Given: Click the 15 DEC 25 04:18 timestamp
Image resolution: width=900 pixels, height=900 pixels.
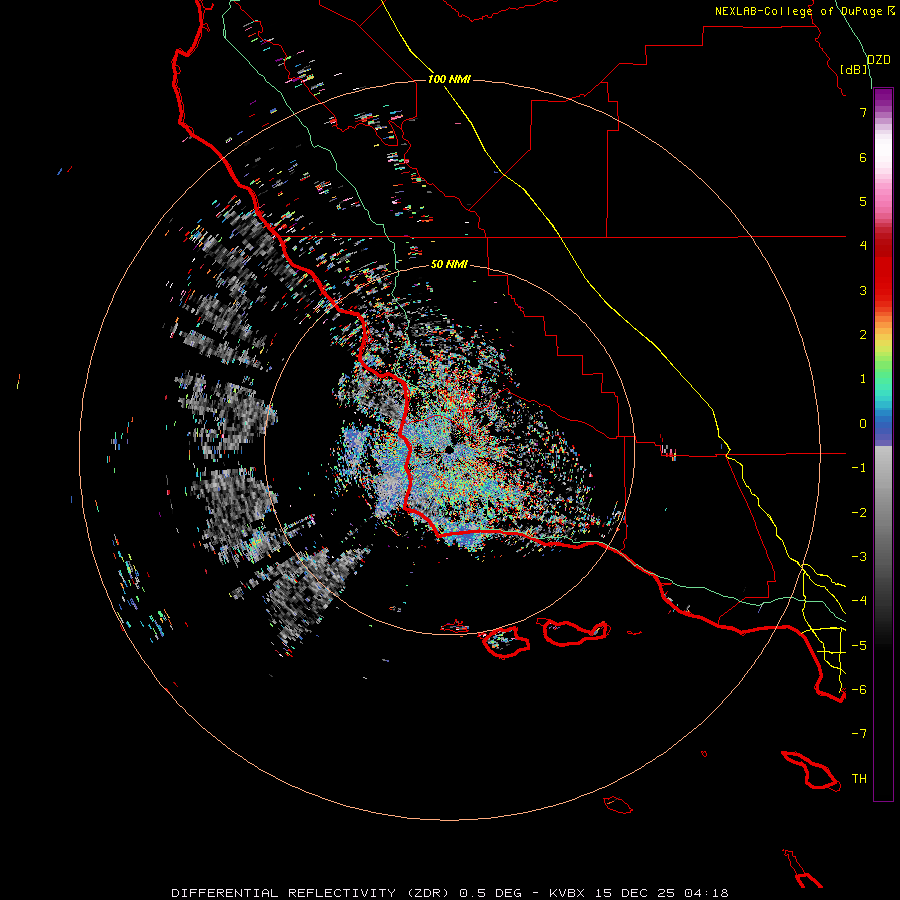Looking at the screenshot, I should click(662, 893).
